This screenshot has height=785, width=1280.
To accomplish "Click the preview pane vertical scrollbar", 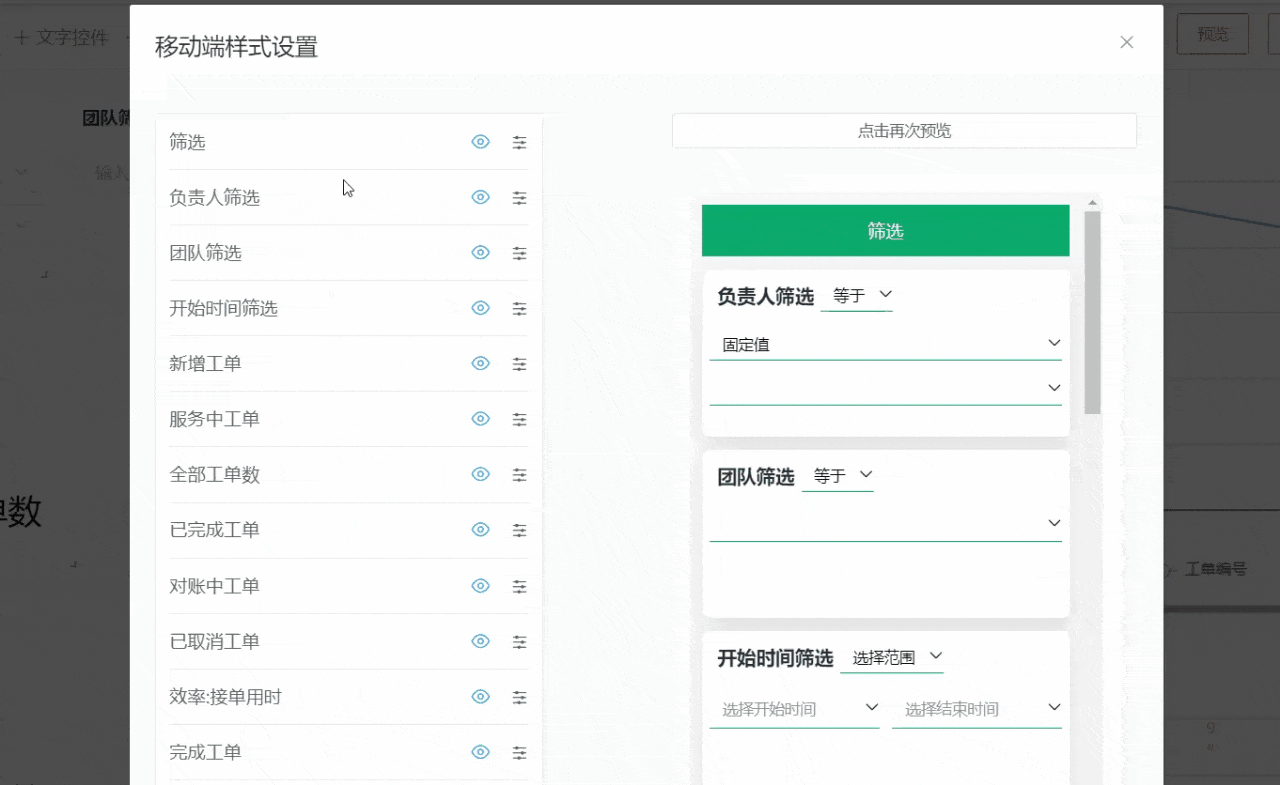I will [x=1093, y=311].
